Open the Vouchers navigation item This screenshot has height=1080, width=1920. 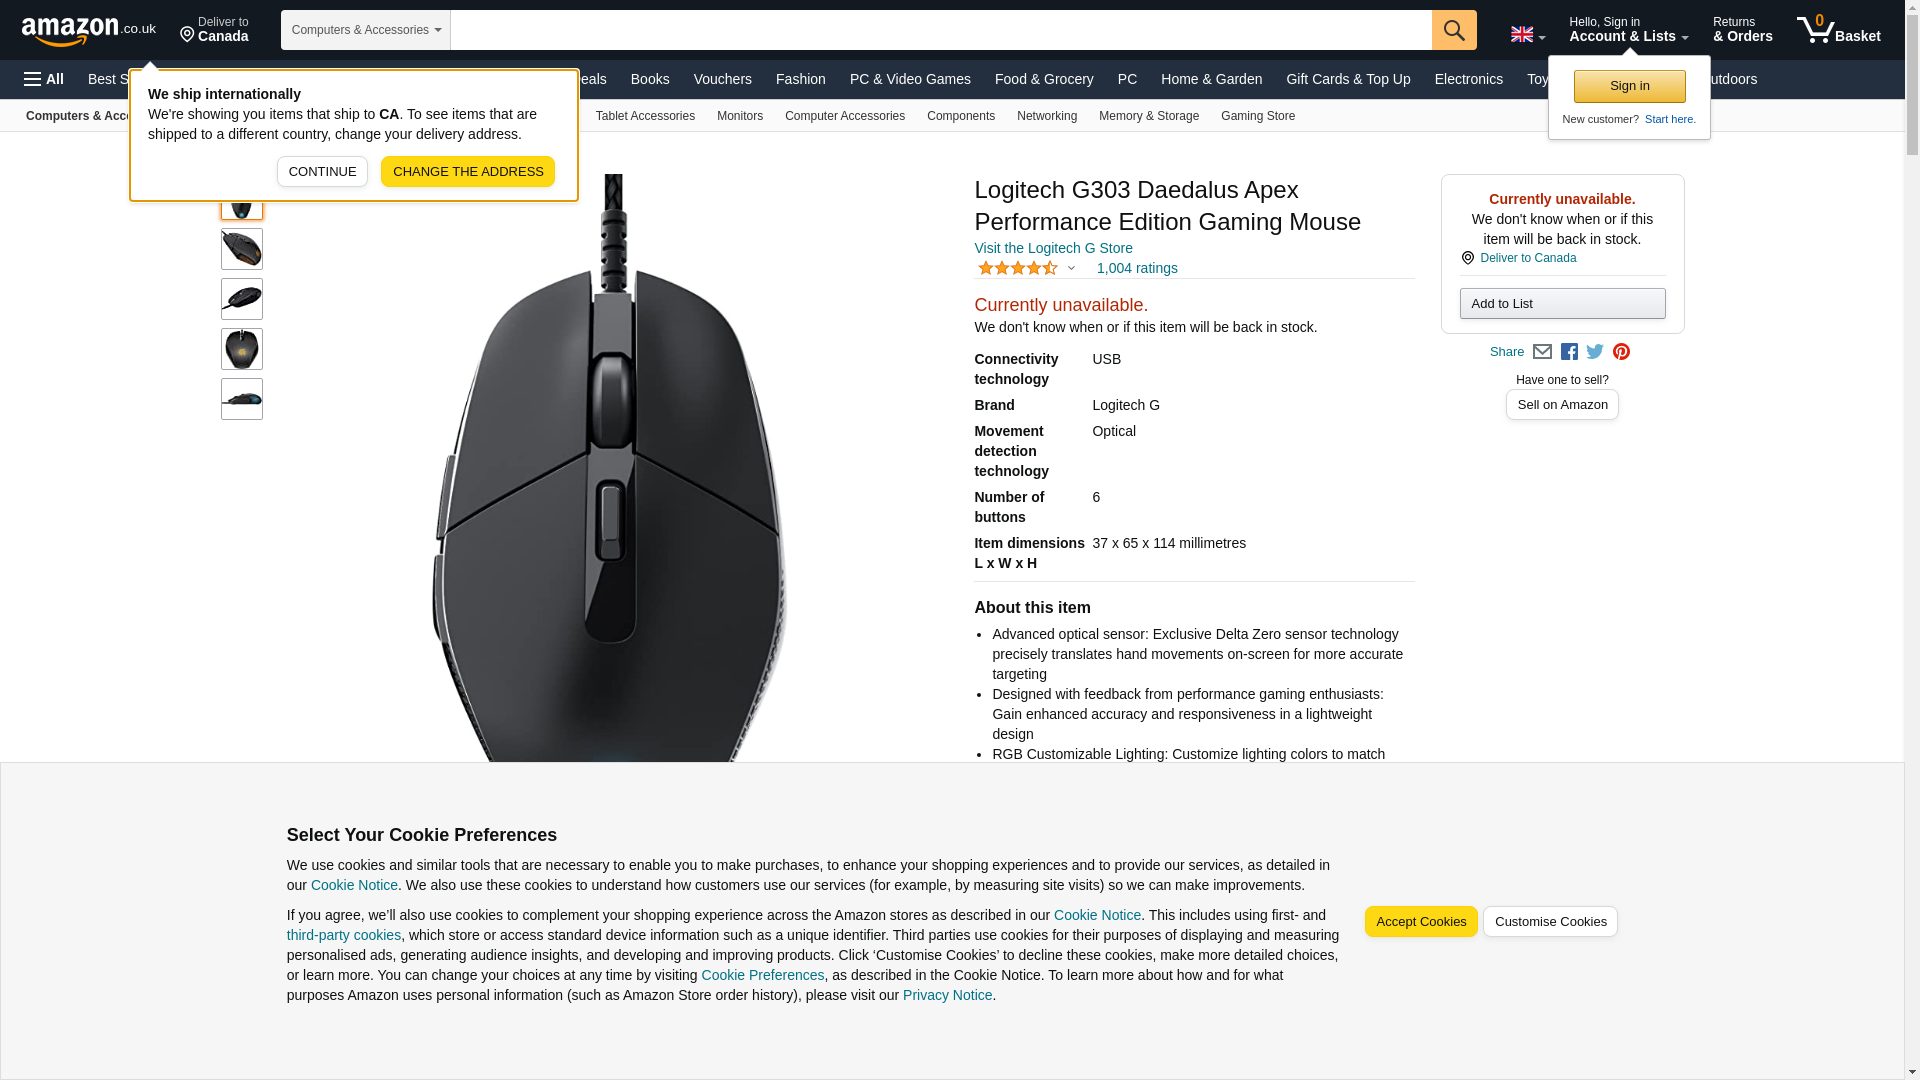[722, 79]
